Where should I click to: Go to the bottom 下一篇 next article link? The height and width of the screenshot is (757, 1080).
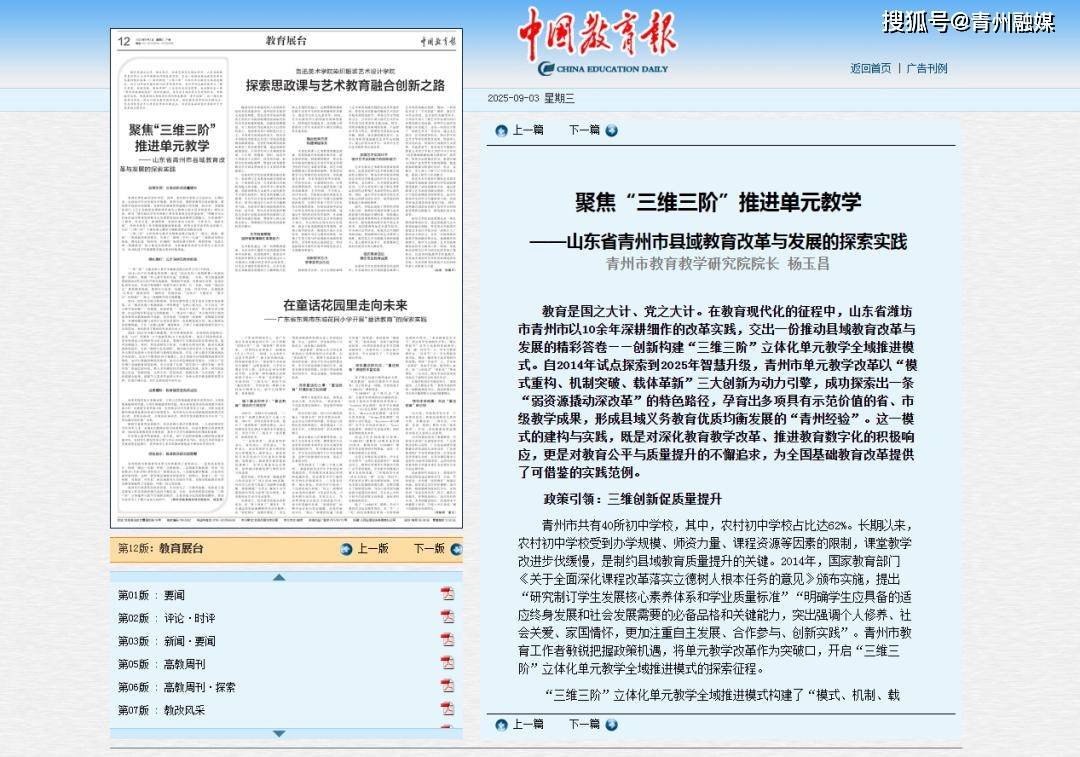(x=584, y=724)
